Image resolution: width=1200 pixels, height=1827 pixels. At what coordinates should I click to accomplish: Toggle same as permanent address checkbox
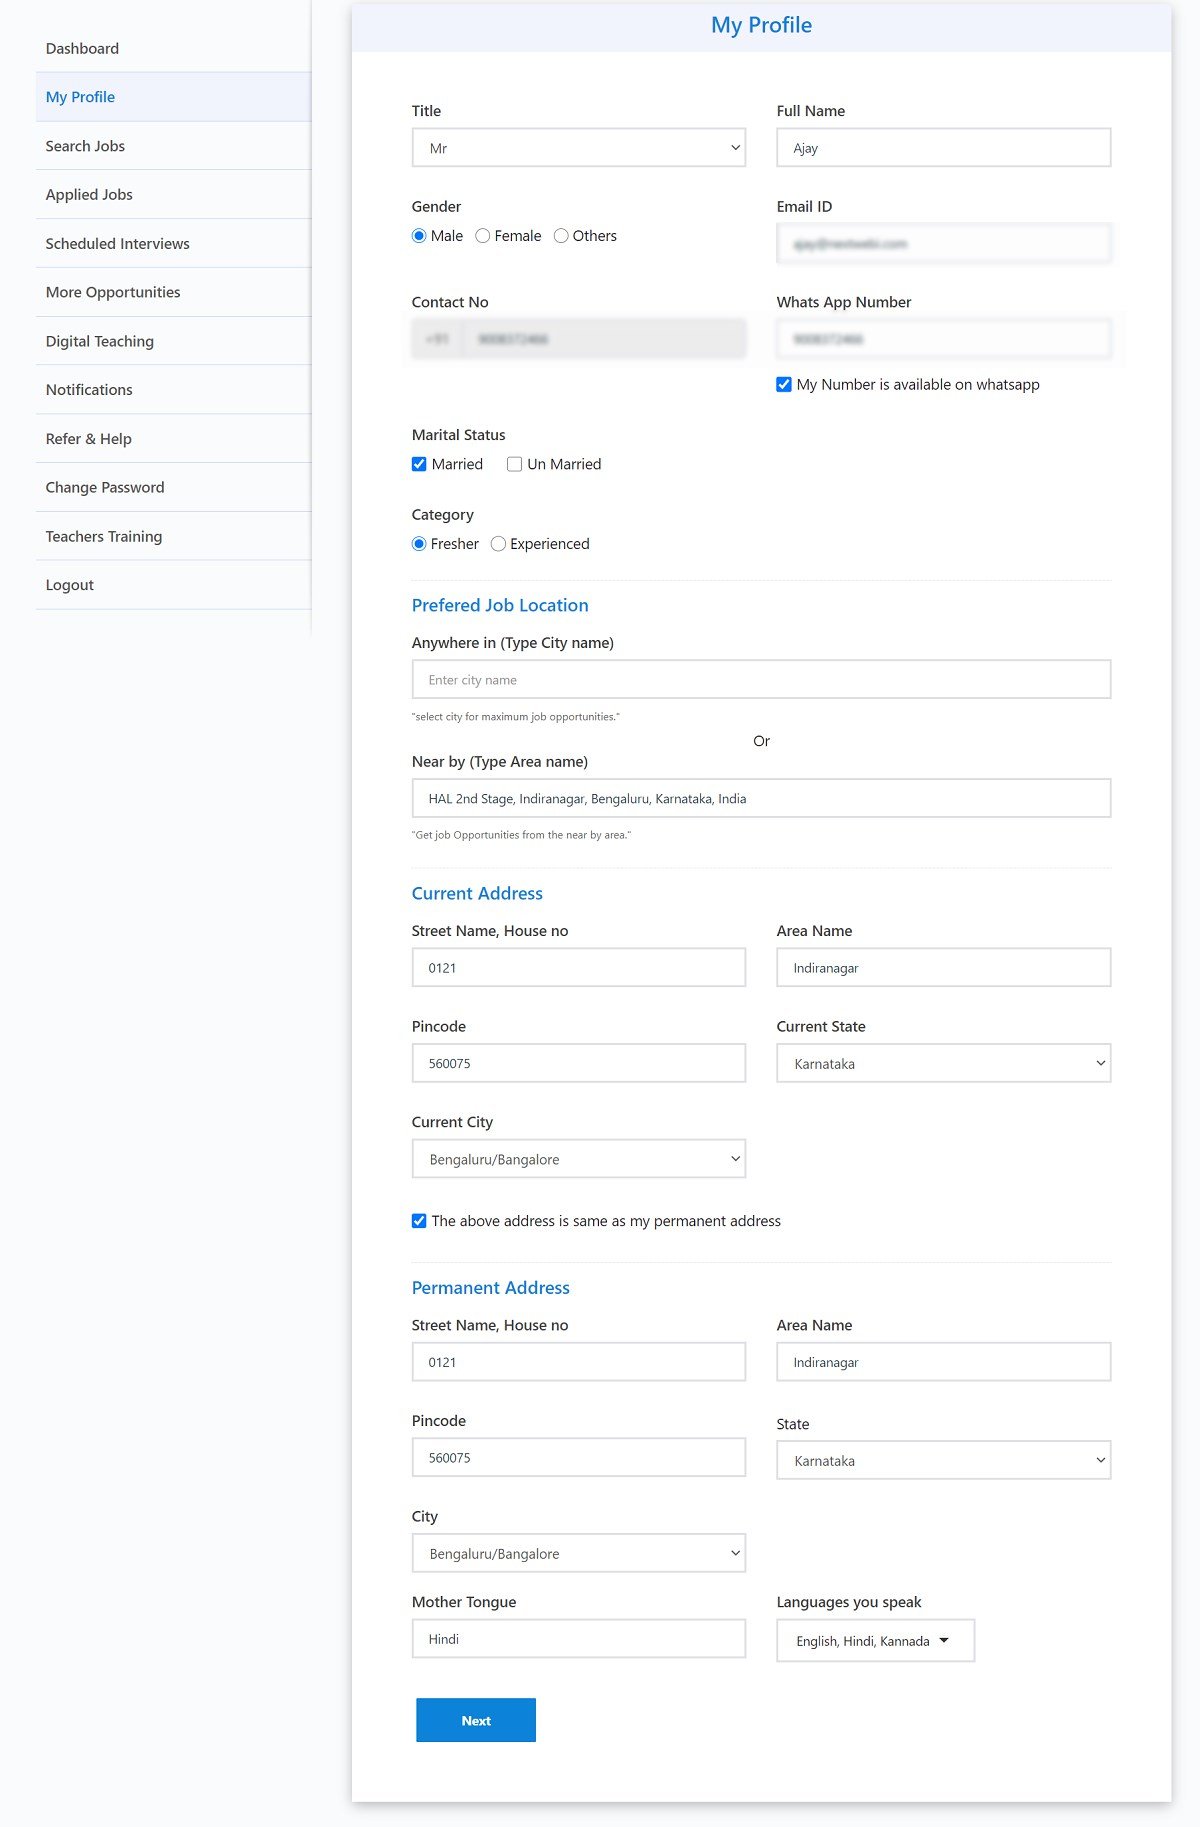(x=419, y=1221)
